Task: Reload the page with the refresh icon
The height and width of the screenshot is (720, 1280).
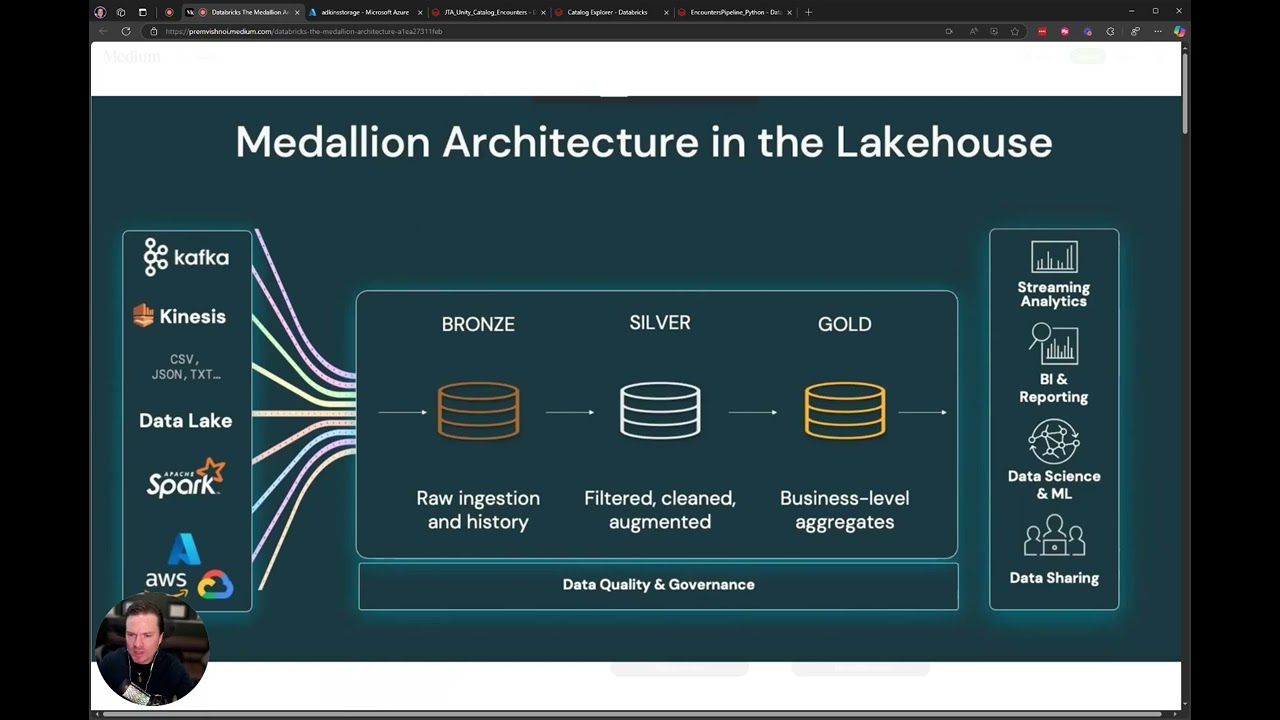Action: click(x=126, y=31)
